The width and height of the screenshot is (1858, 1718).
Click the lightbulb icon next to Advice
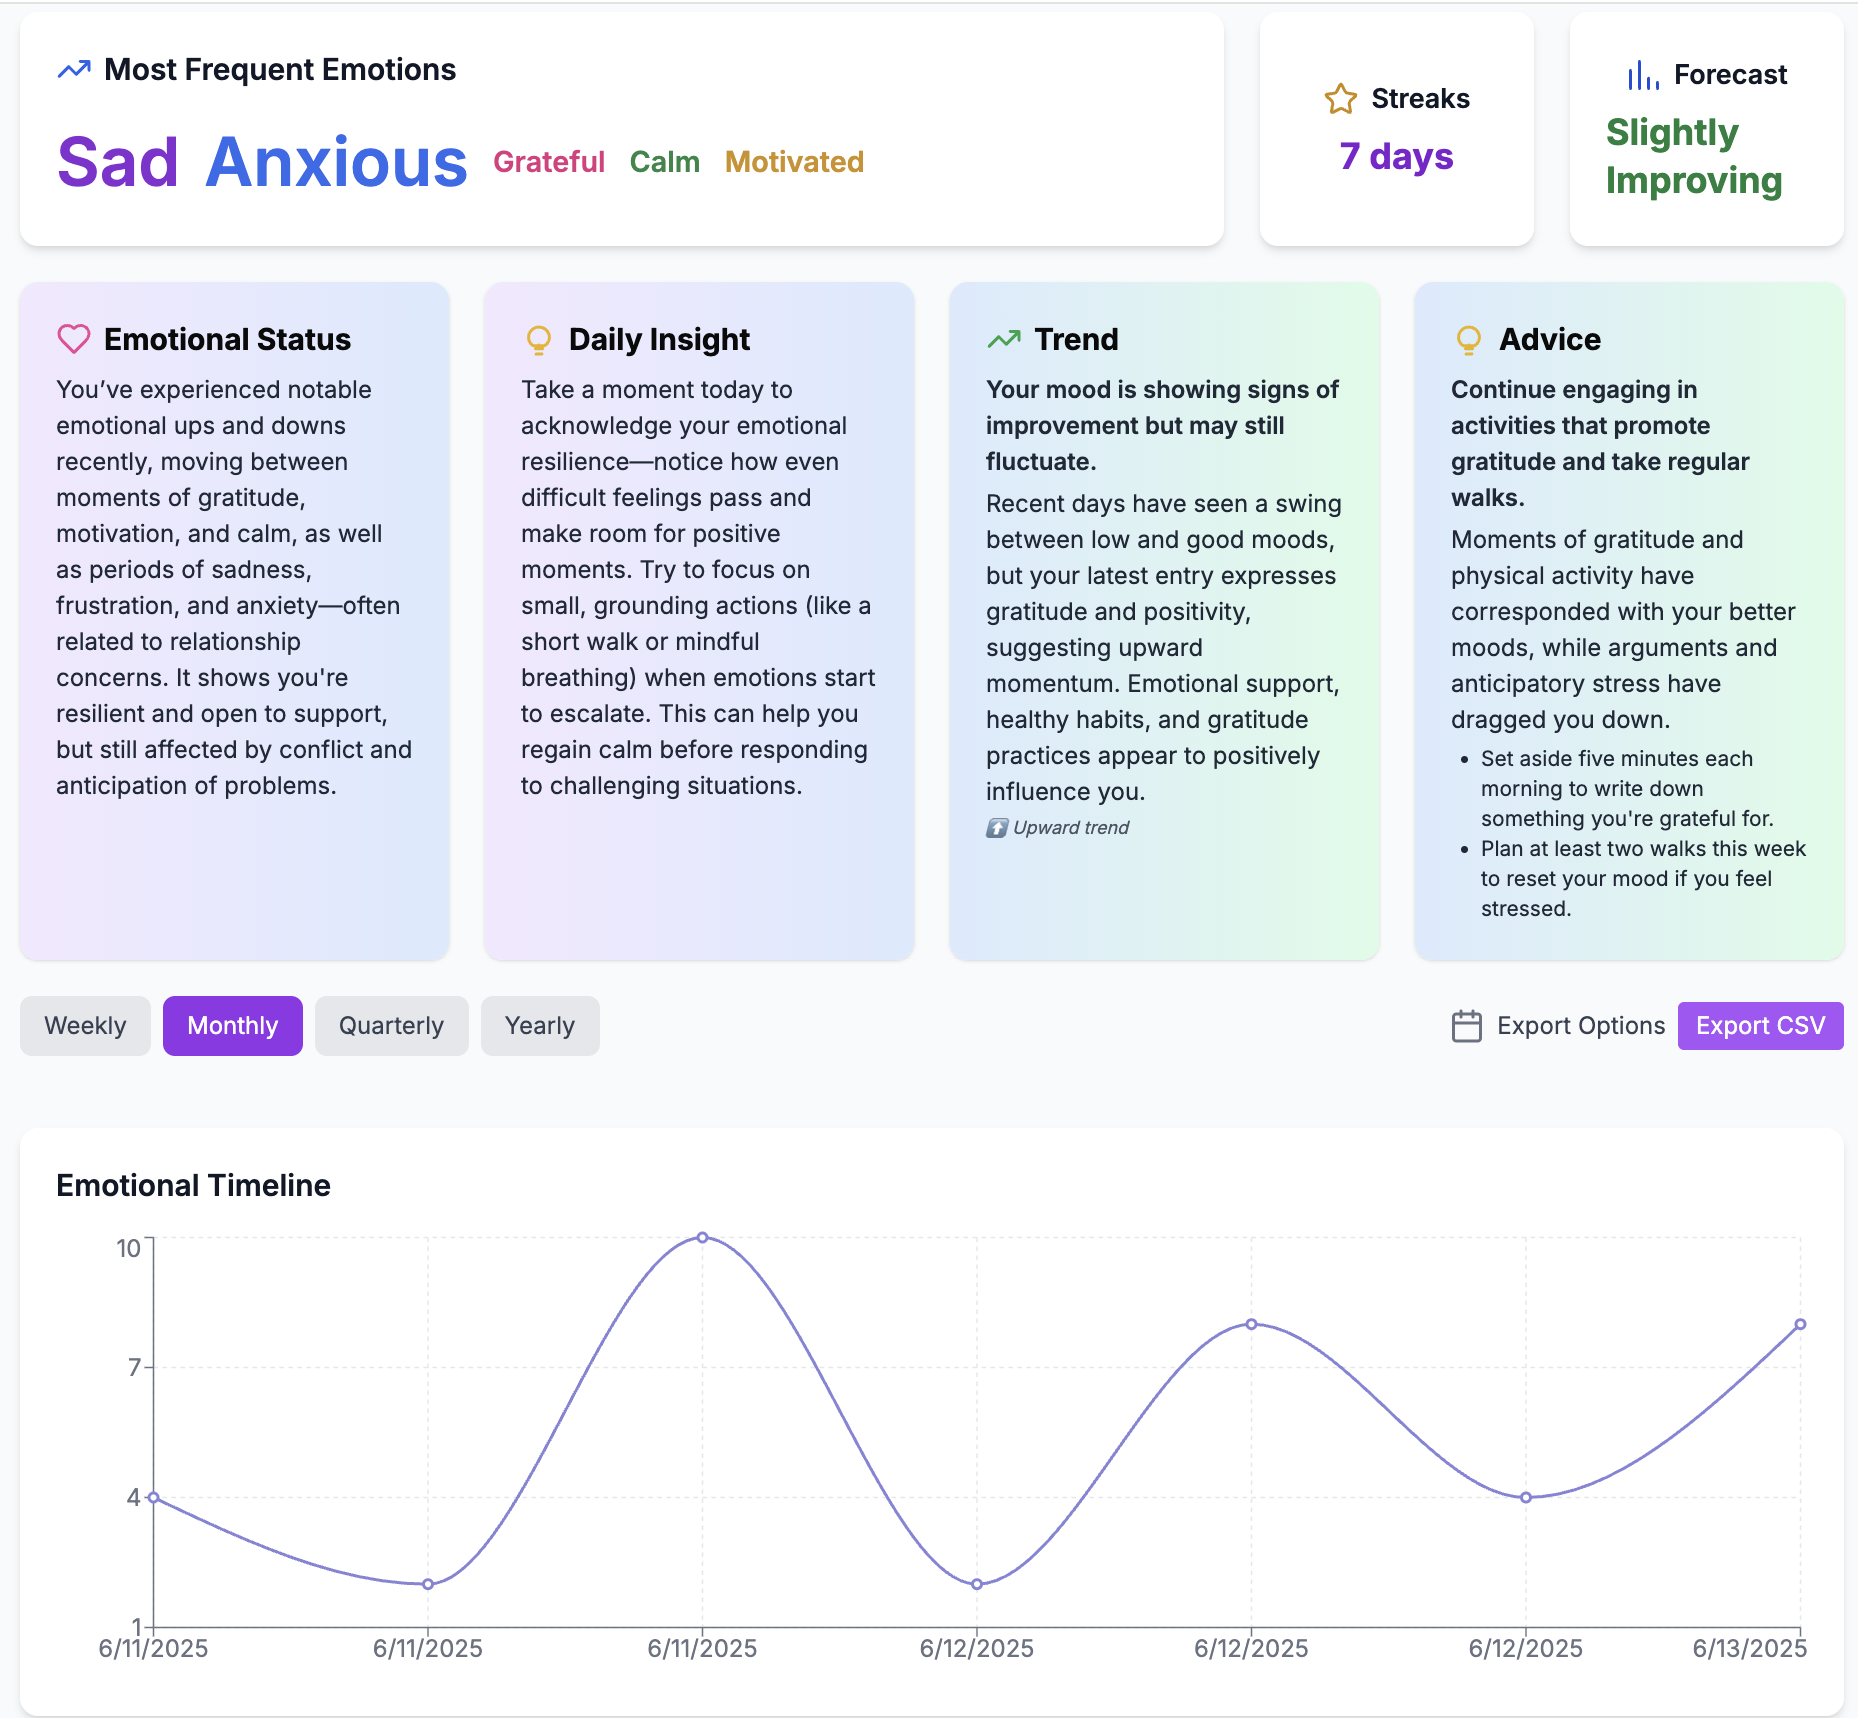coord(1468,340)
